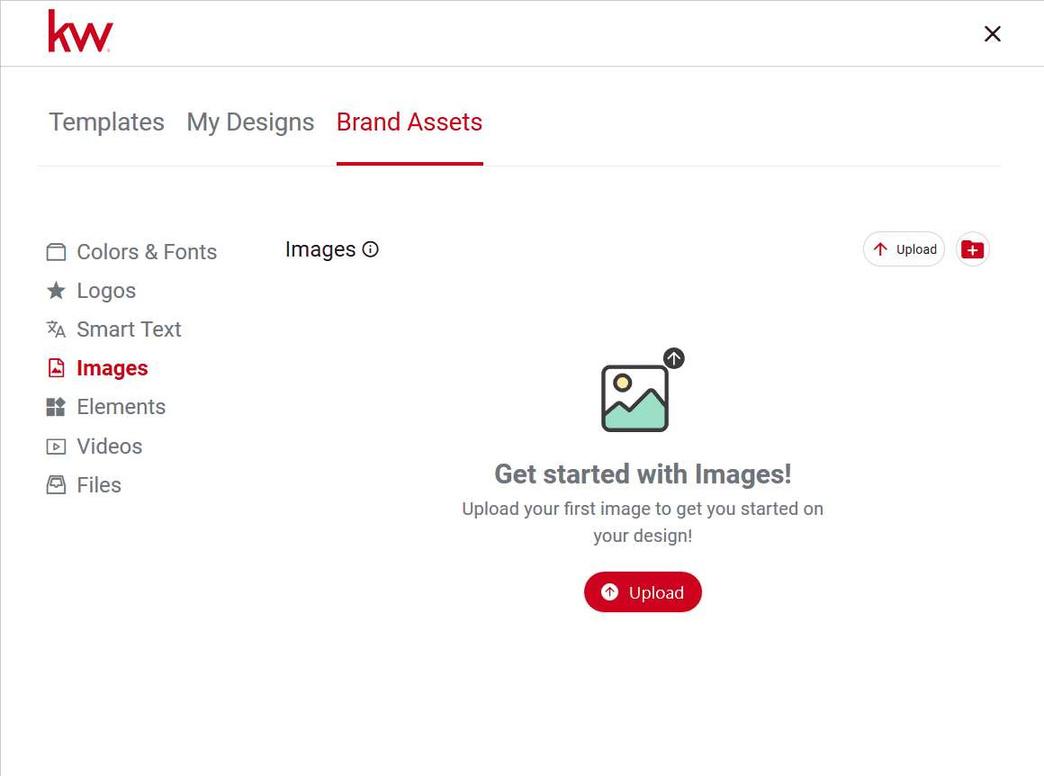This screenshot has height=776, width=1044.
Task: Click the info icon beside Images heading
Action: click(x=370, y=249)
